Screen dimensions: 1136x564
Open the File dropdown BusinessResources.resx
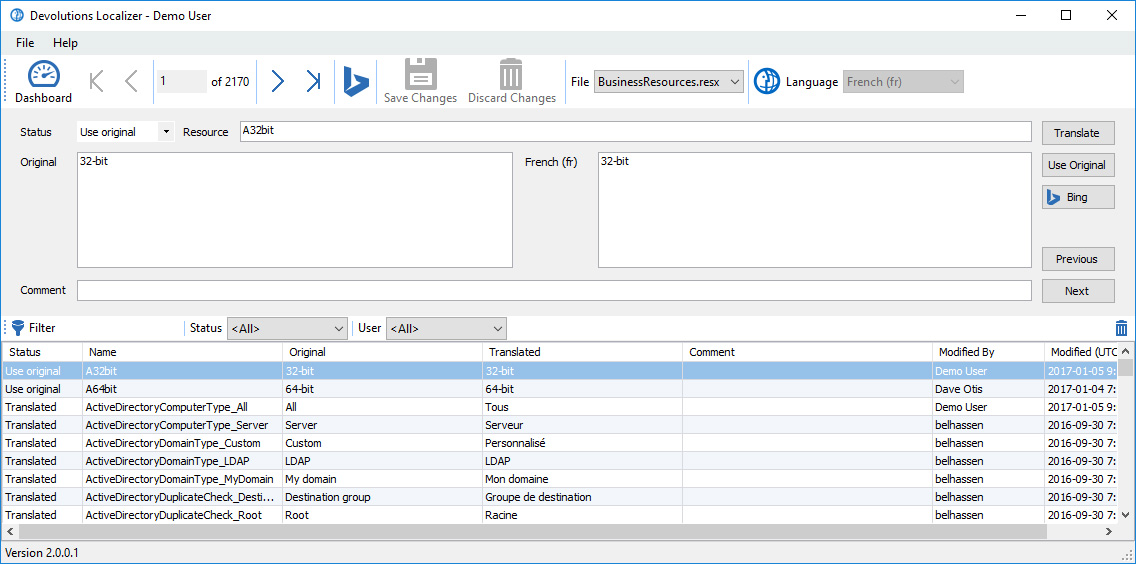click(669, 82)
